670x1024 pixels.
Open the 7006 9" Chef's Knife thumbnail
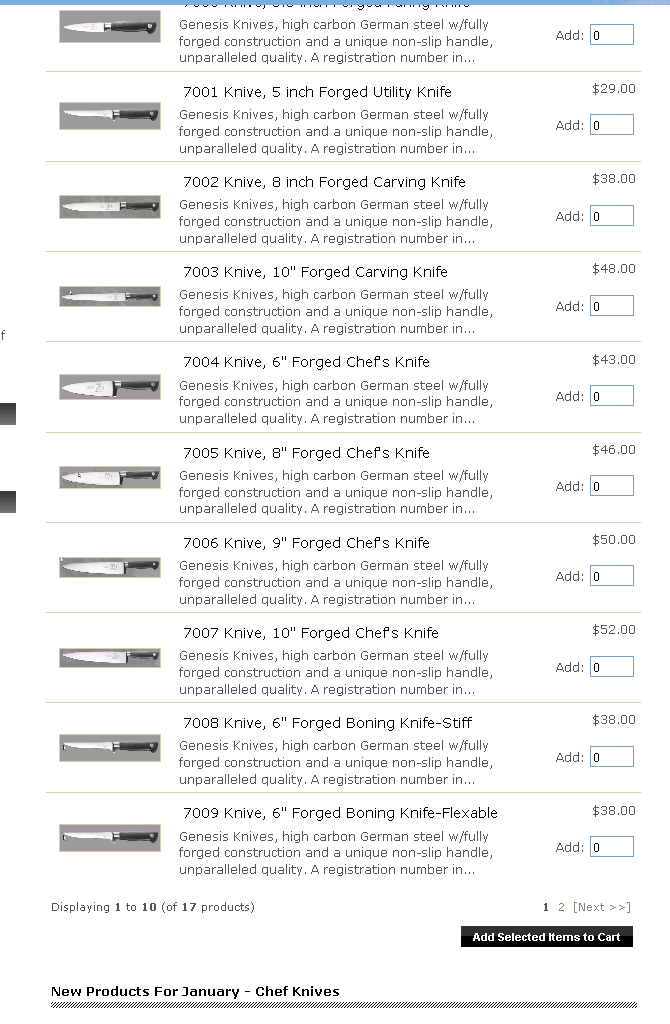(x=110, y=567)
